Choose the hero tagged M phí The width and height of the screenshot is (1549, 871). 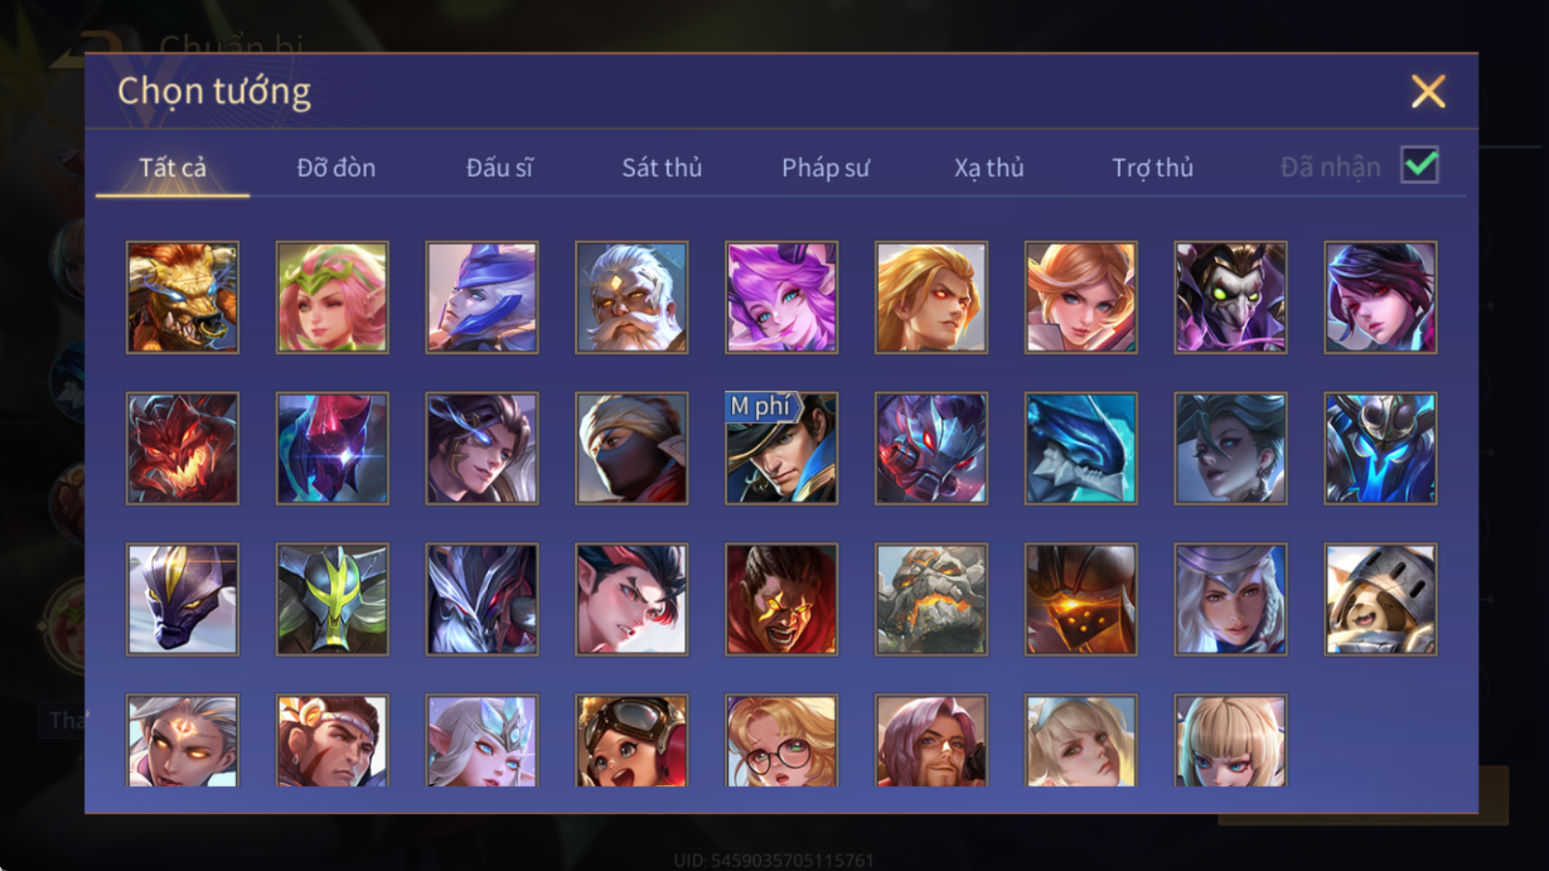pyautogui.click(x=781, y=448)
